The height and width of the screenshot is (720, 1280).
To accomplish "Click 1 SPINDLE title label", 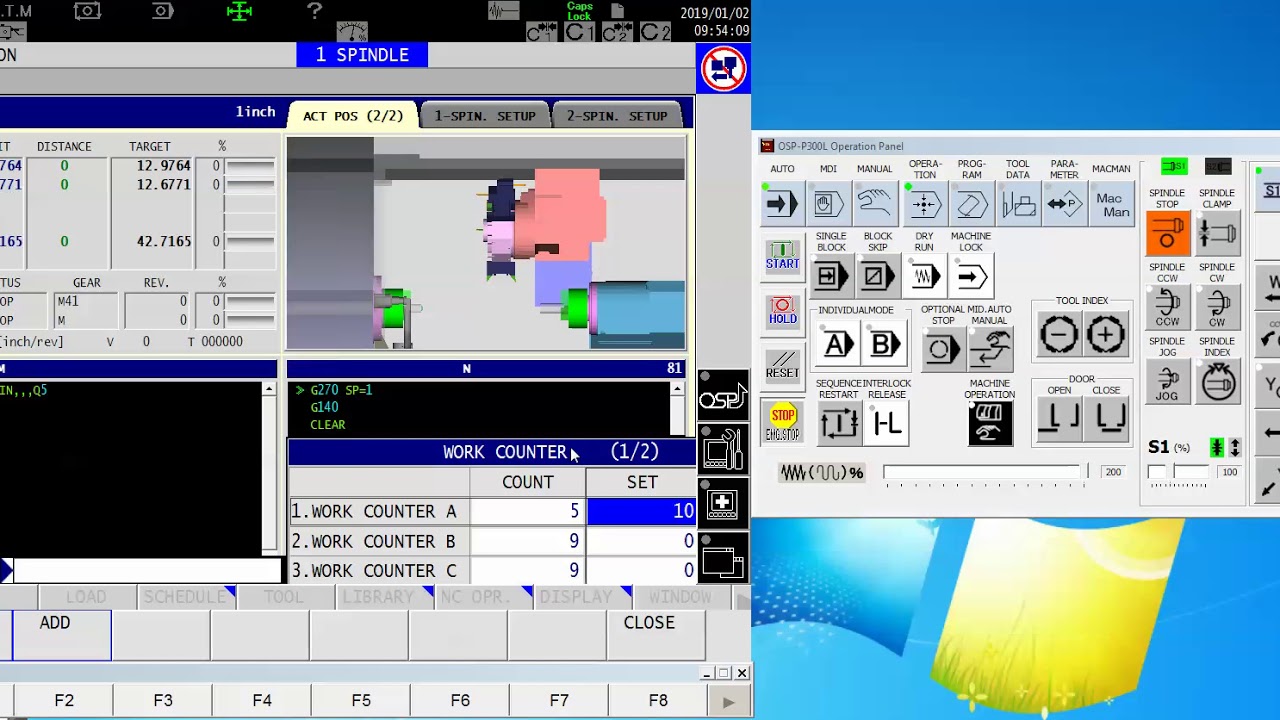I will pyautogui.click(x=362, y=55).
